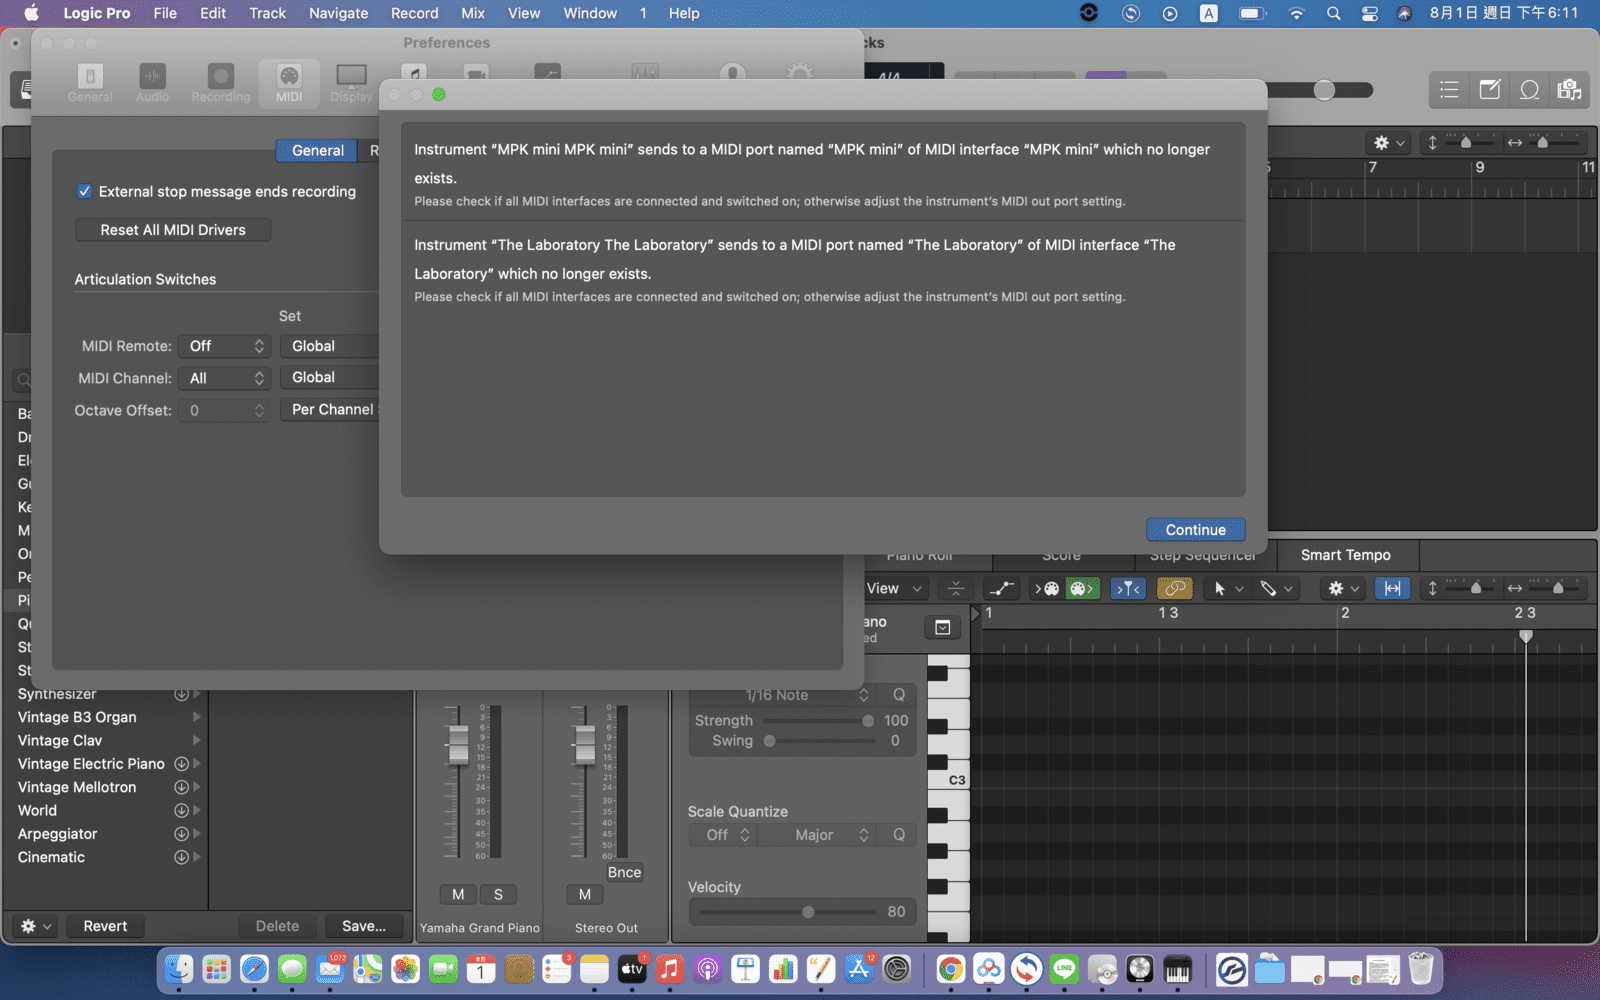Toggle the automation curve button in piano roll
The height and width of the screenshot is (1000, 1600).
pyautogui.click(x=1001, y=588)
